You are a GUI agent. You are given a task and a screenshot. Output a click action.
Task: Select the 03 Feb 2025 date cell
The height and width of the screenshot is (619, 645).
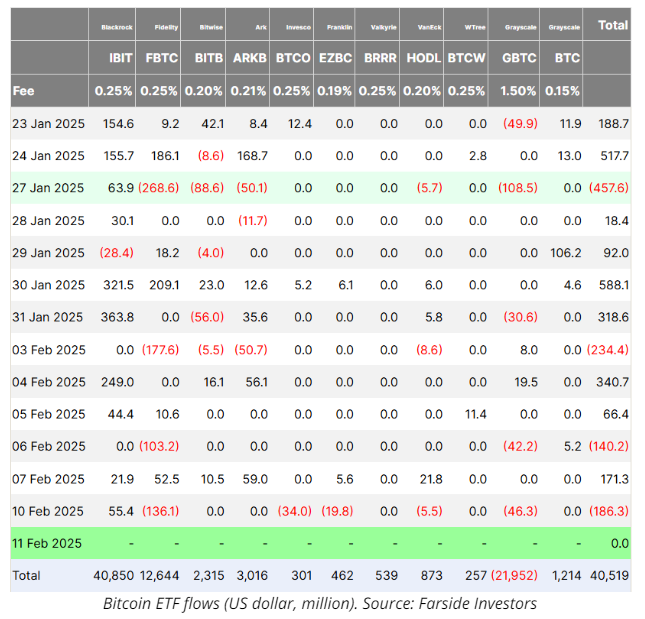(x=49, y=350)
